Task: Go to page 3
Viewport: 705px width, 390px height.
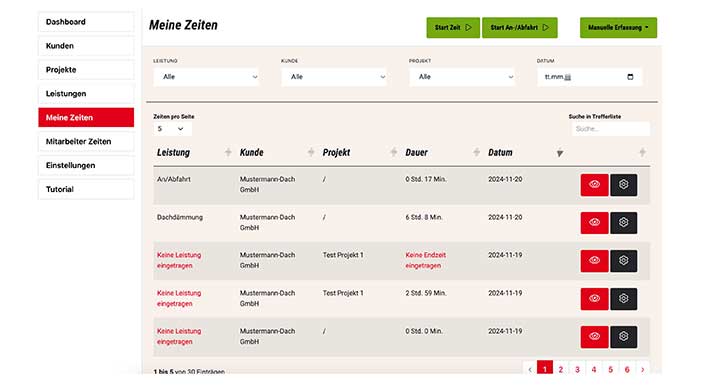Action: click(577, 369)
